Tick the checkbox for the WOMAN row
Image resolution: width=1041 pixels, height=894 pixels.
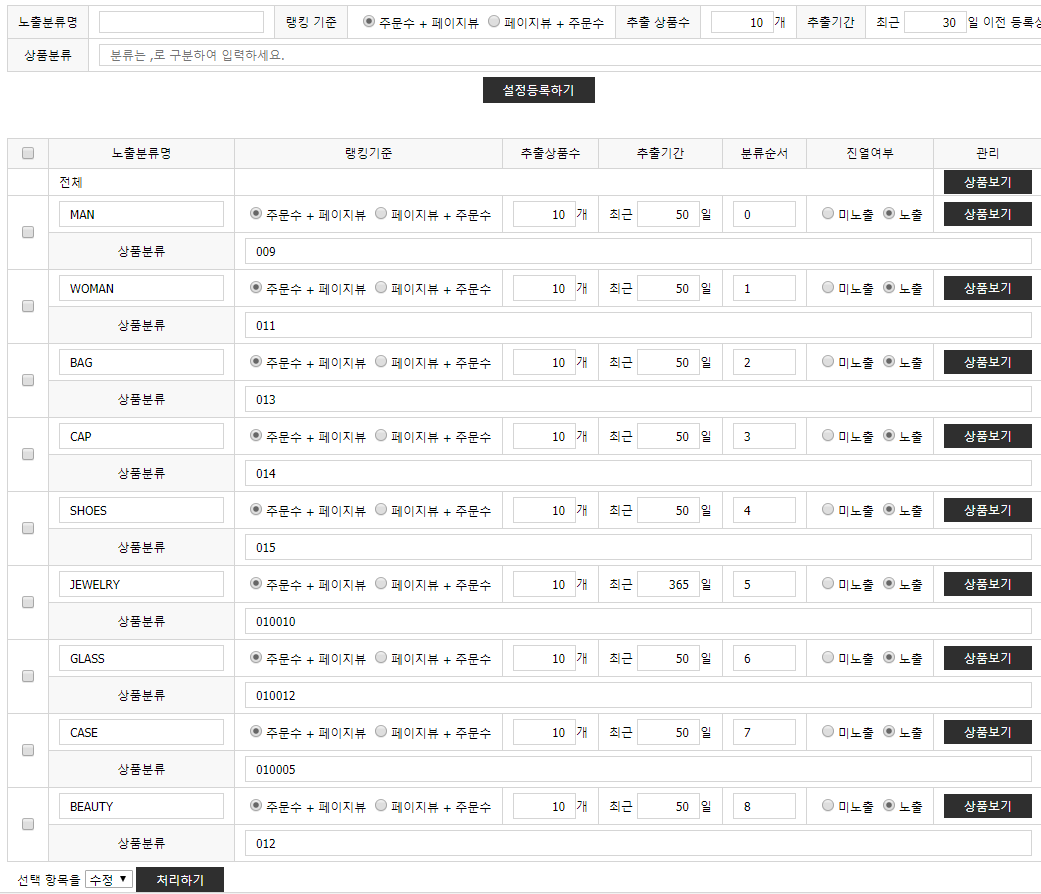point(28,306)
